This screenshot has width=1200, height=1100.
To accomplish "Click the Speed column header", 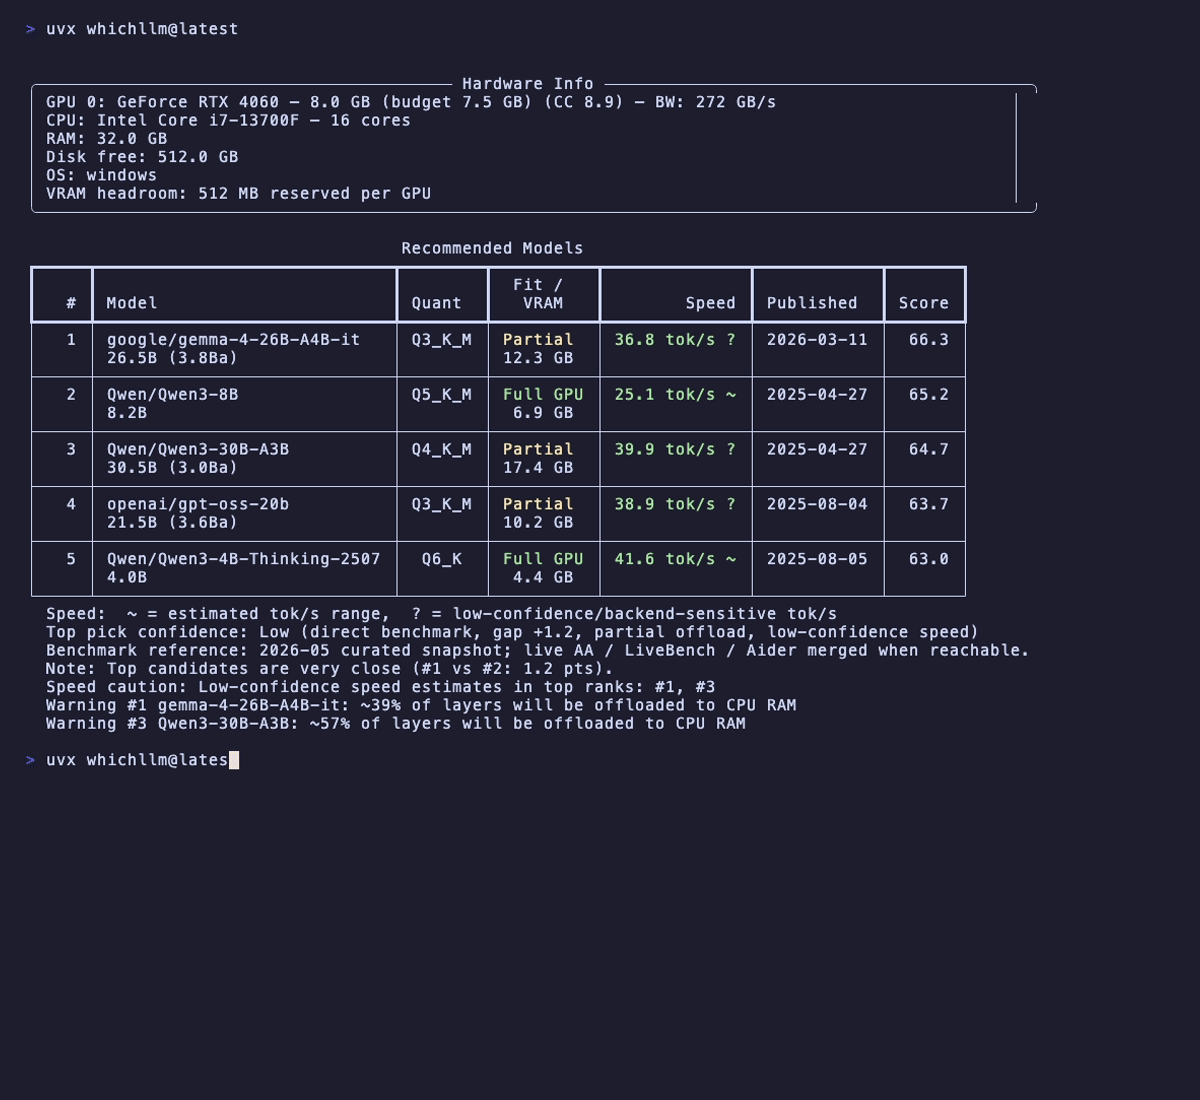I will (710, 303).
